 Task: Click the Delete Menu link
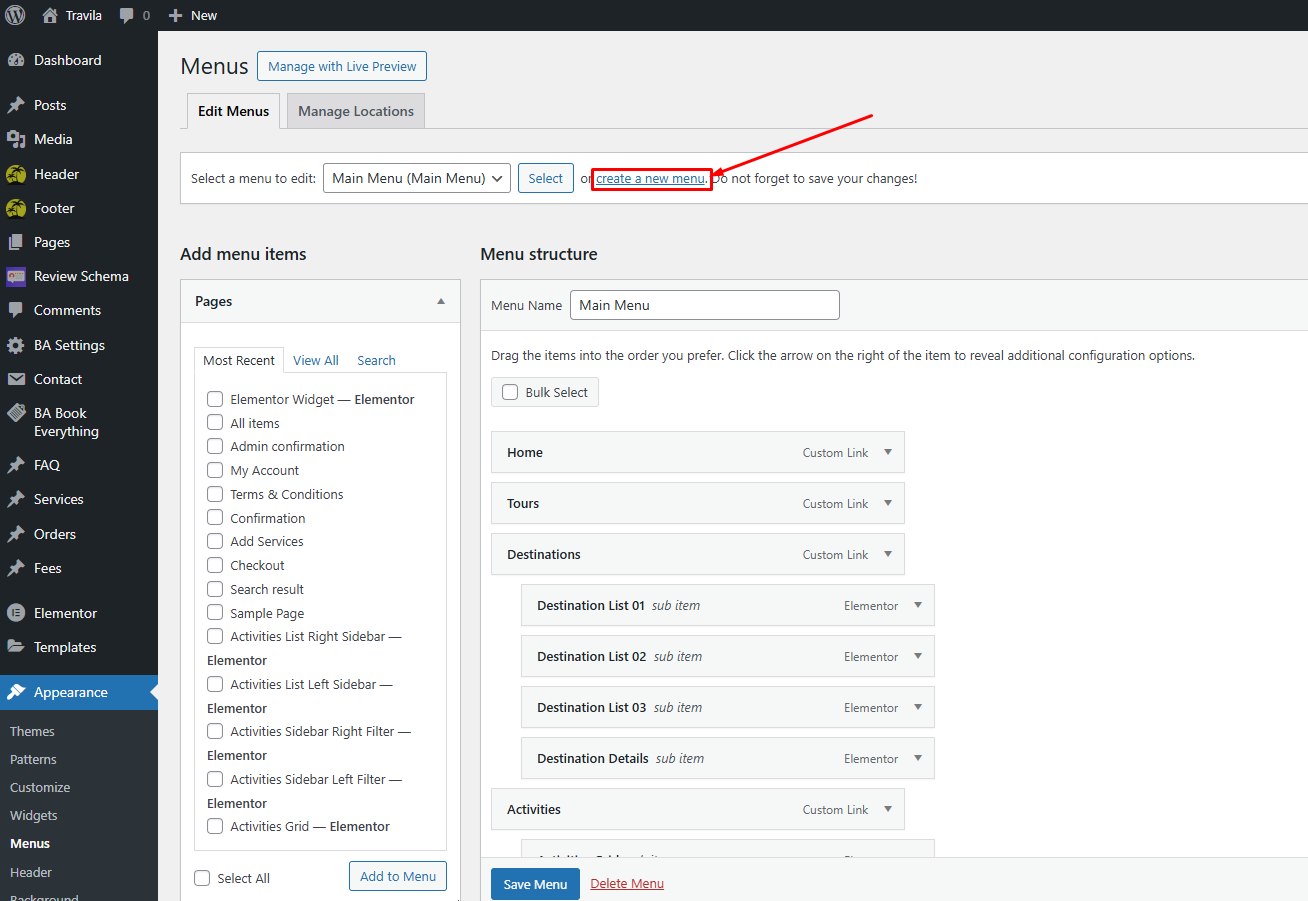coord(627,883)
